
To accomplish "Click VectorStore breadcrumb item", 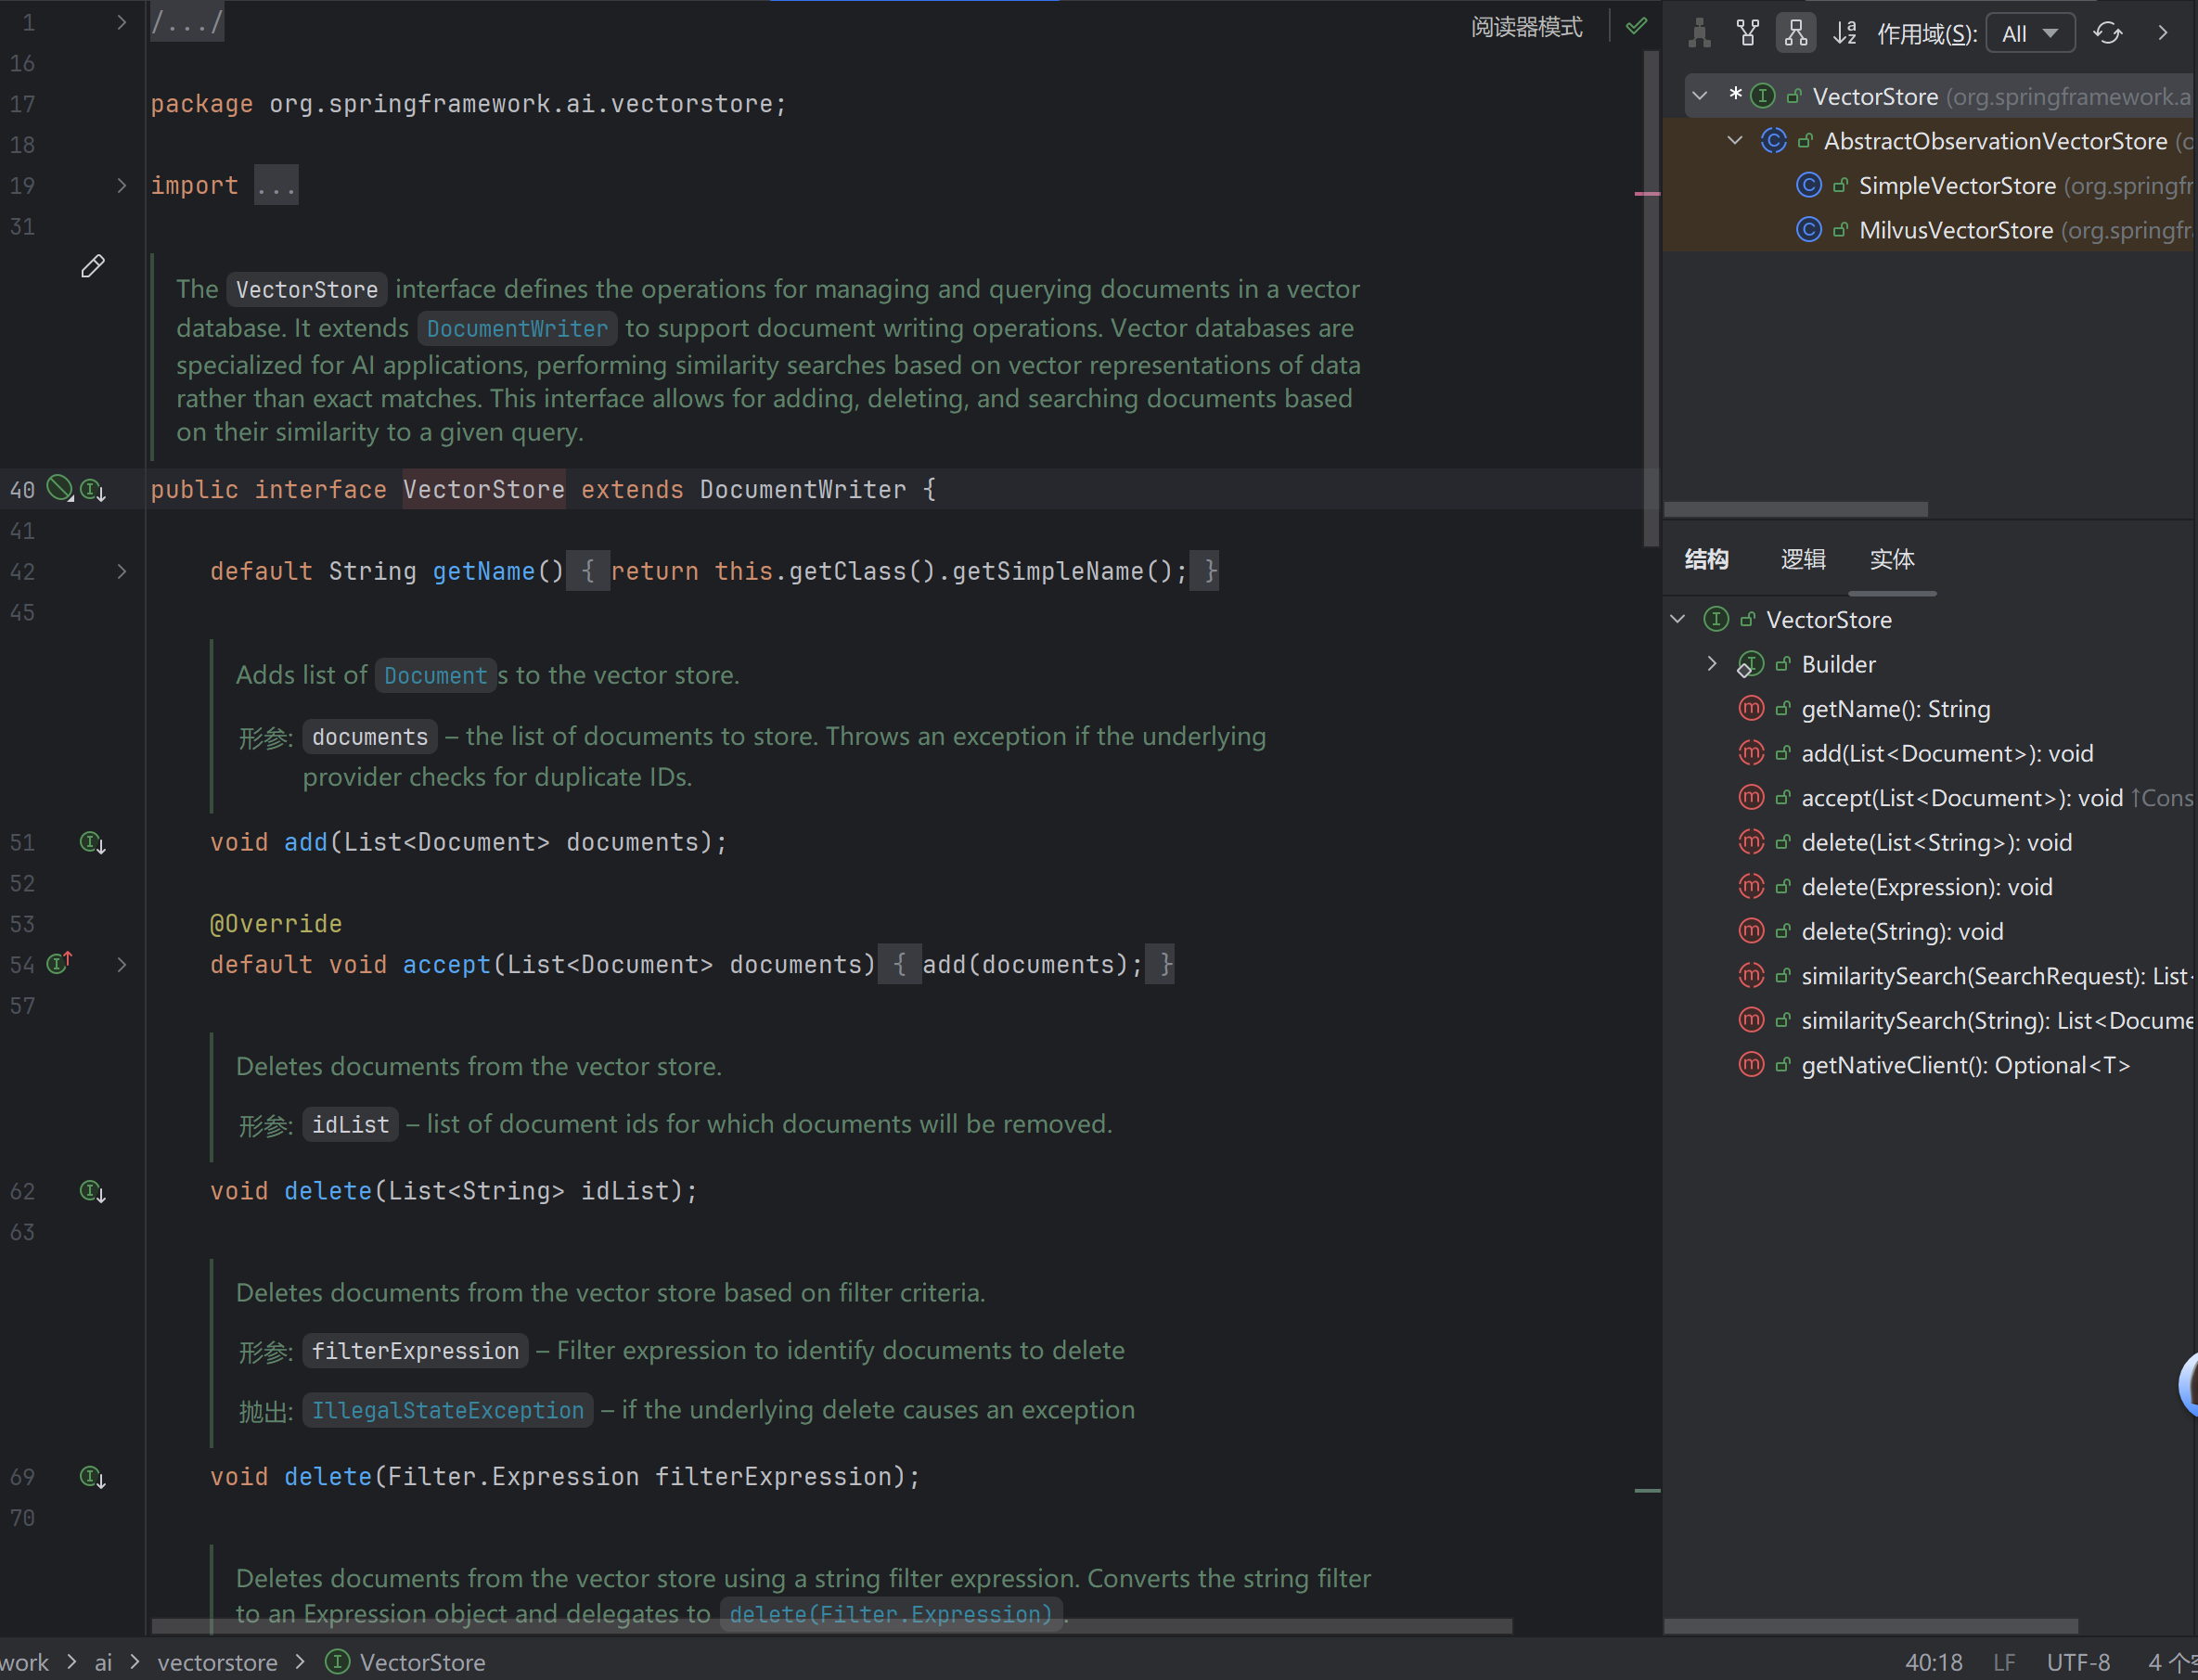I will (406, 1661).
